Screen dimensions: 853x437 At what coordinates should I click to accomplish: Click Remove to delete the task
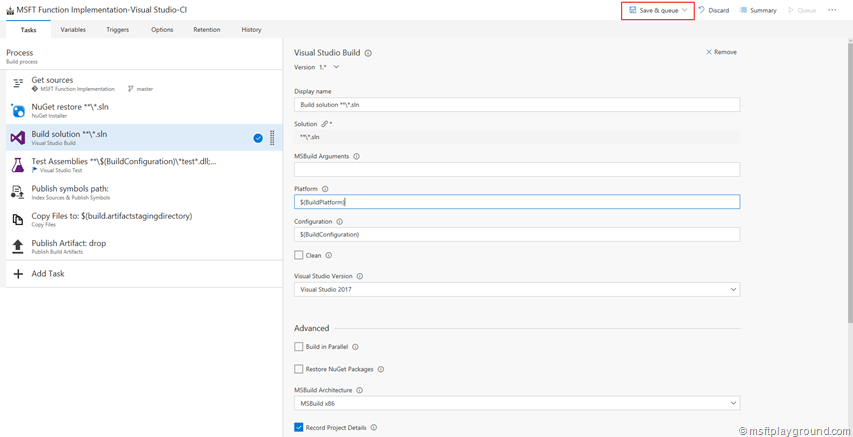click(721, 52)
